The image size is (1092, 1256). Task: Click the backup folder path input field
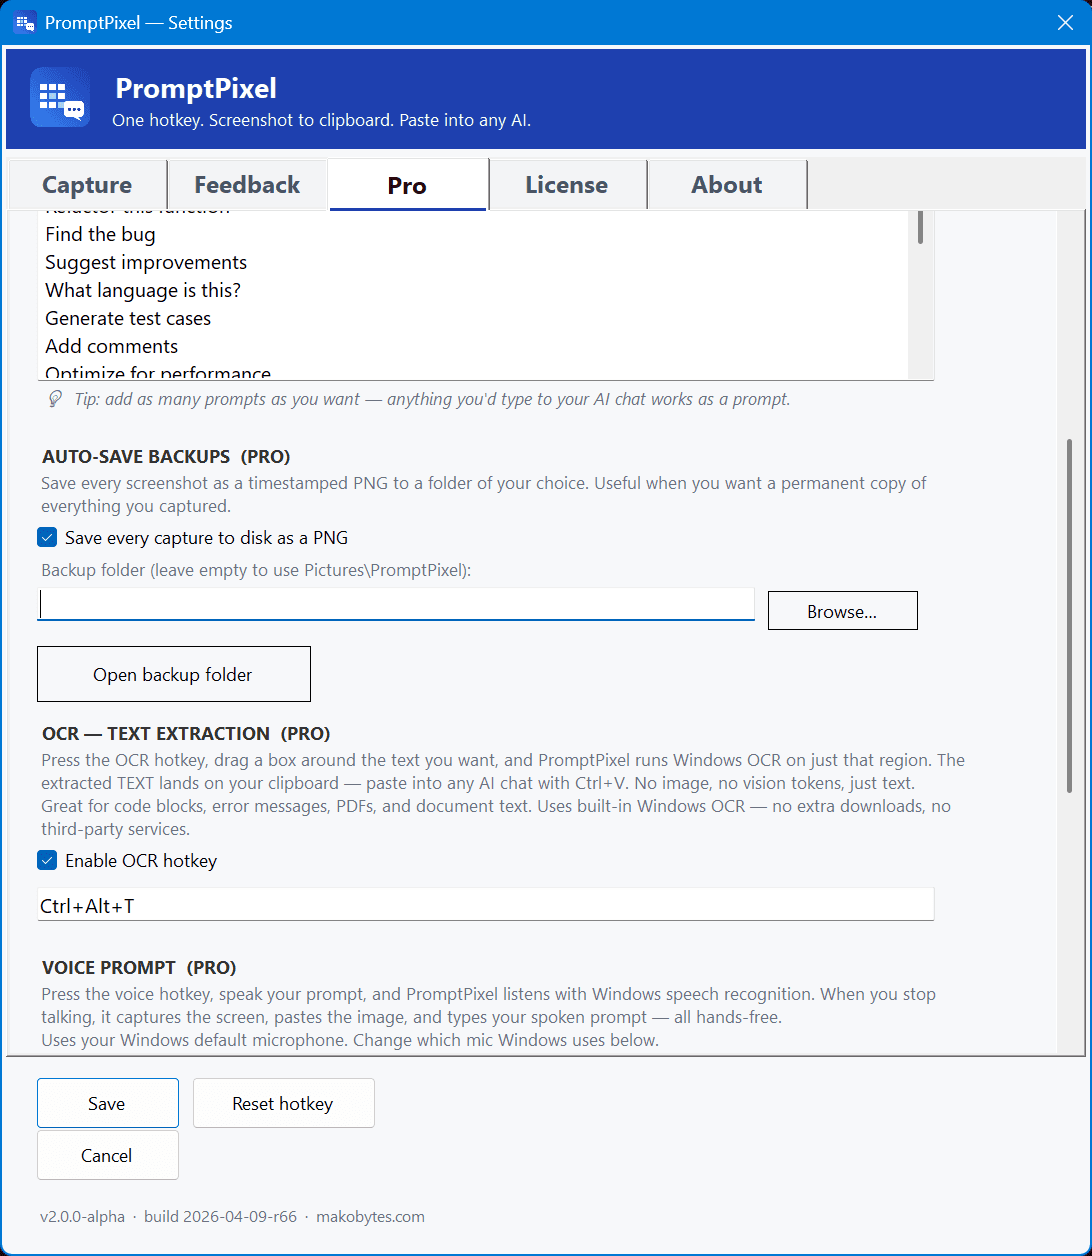(x=395, y=604)
